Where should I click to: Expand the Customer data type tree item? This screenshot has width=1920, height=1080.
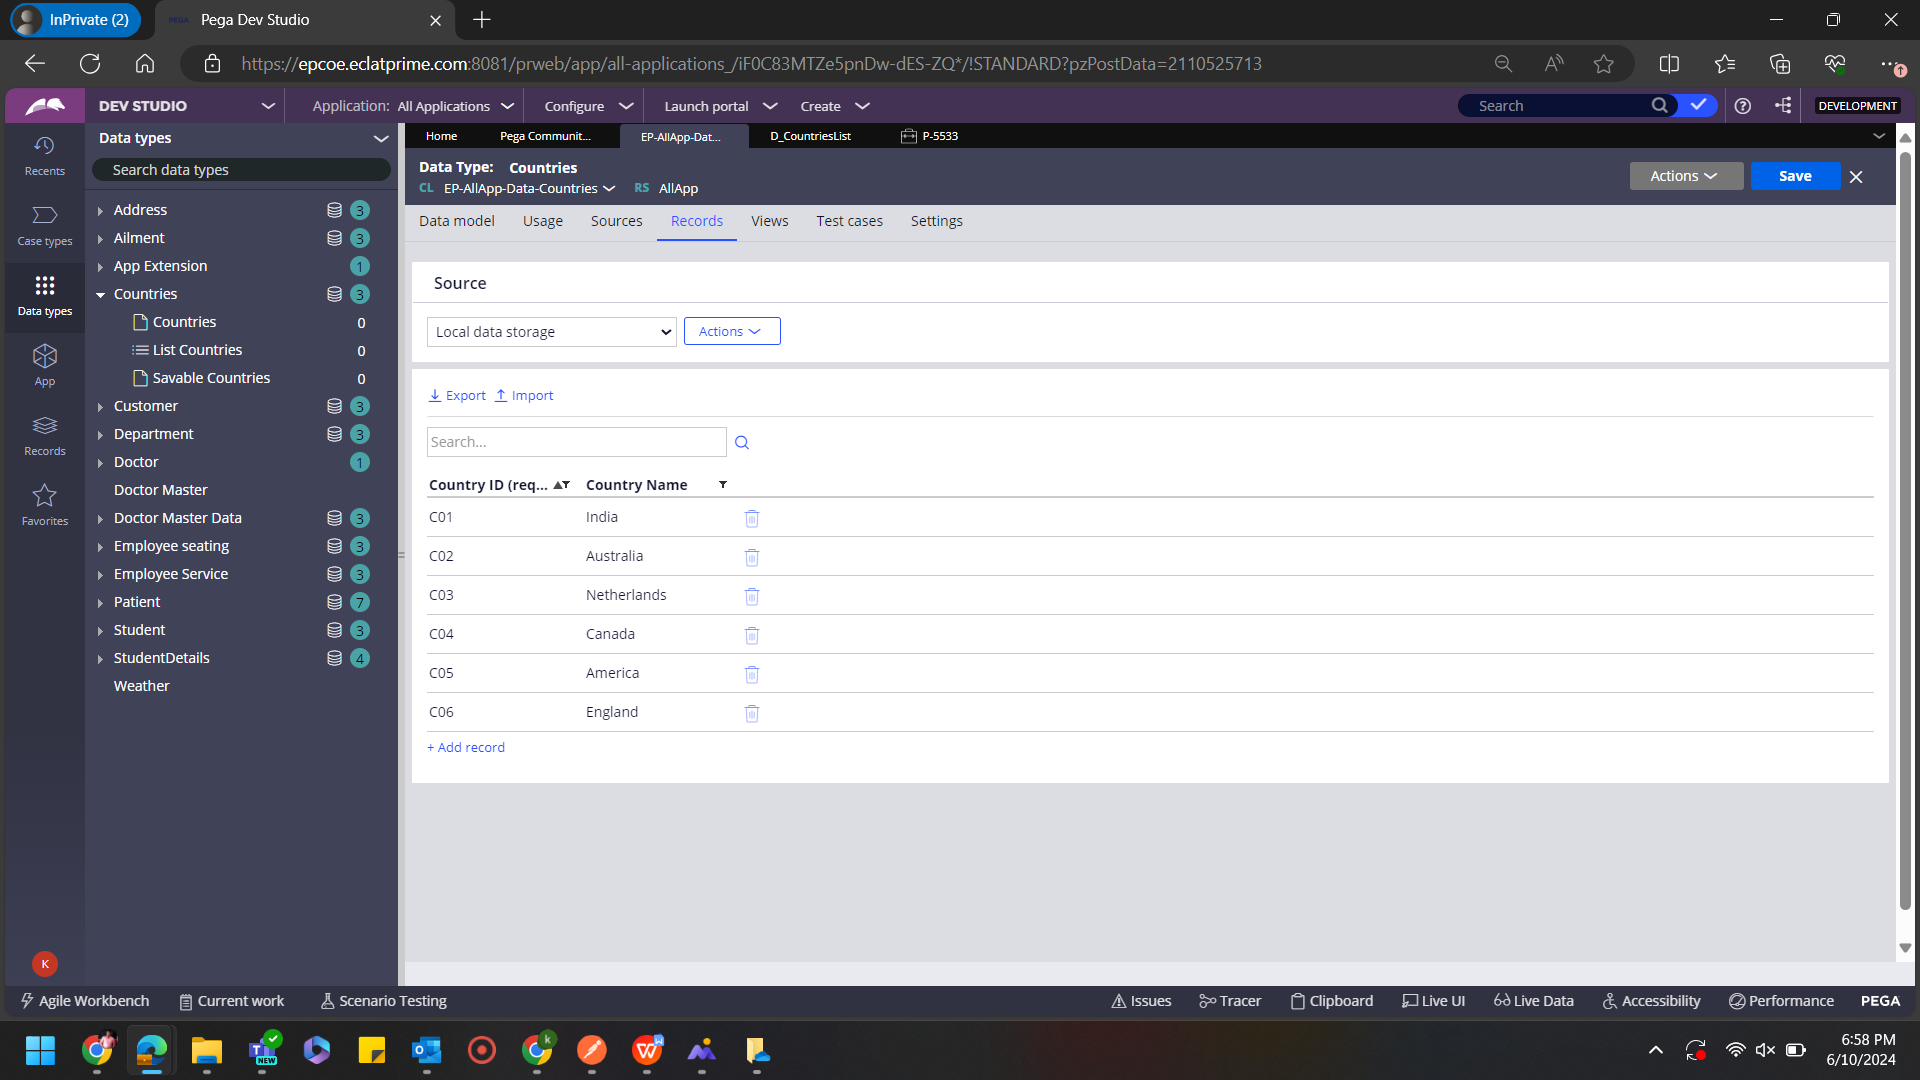(103, 406)
